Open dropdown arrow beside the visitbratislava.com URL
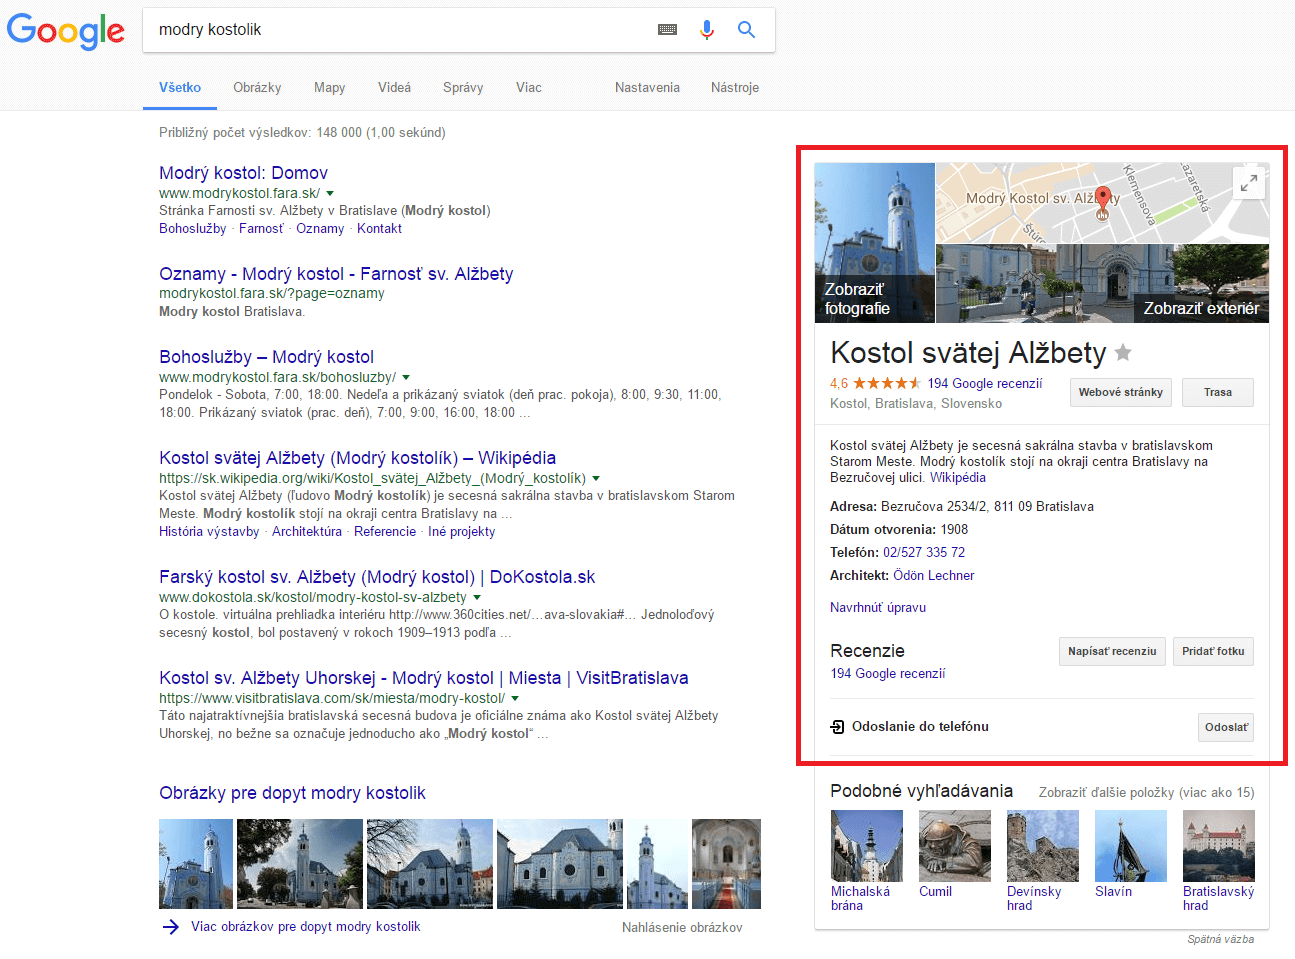This screenshot has width=1295, height=959. [515, 698]
